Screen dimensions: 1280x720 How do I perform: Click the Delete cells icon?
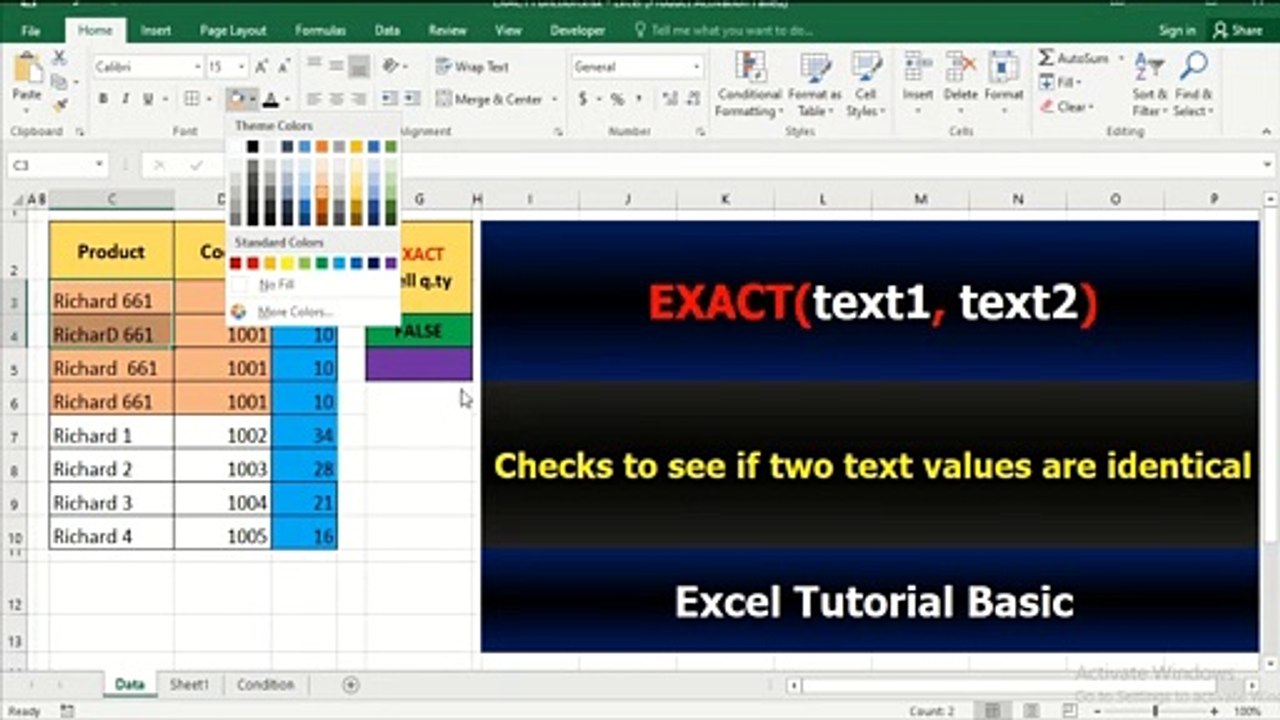tap(960, 68)
